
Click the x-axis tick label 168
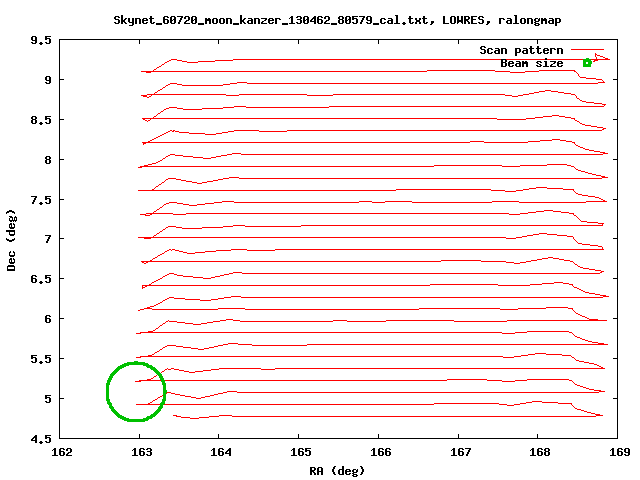(x=540, y=452)
